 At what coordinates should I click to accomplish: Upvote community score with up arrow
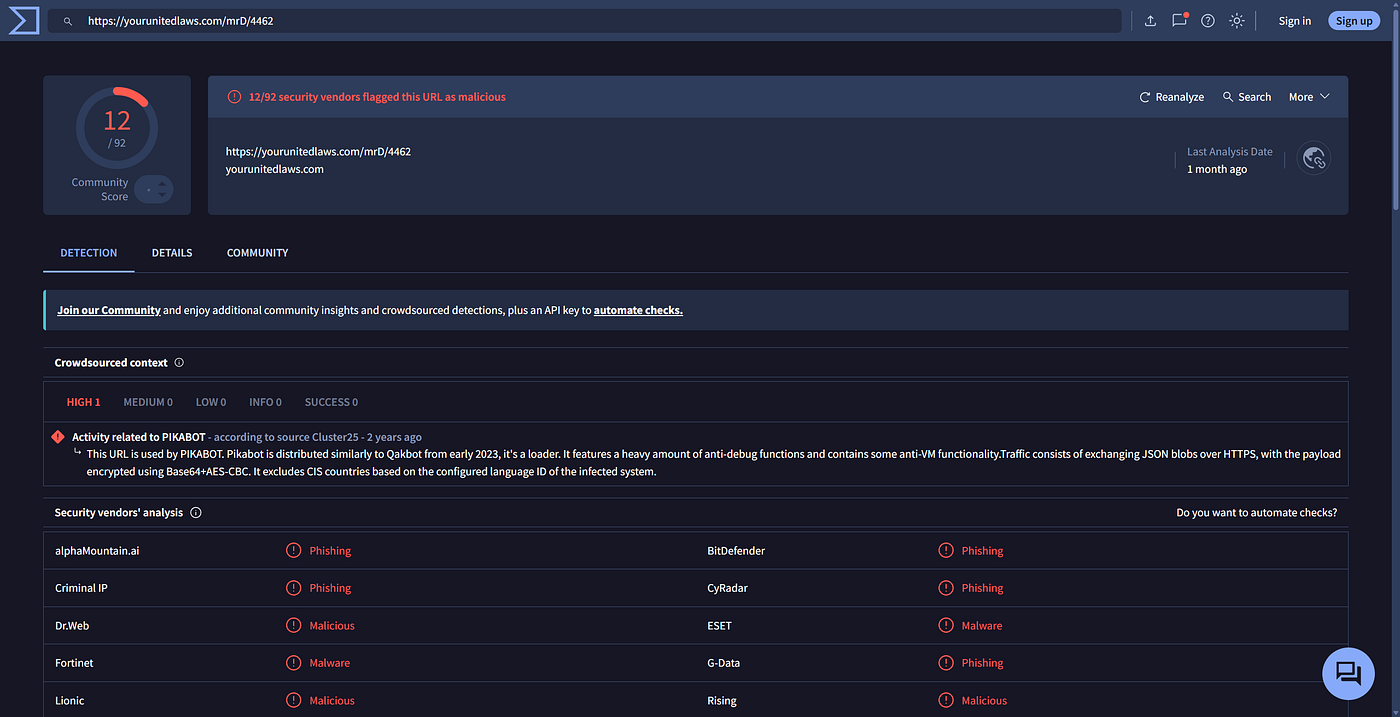pos(162,184)
